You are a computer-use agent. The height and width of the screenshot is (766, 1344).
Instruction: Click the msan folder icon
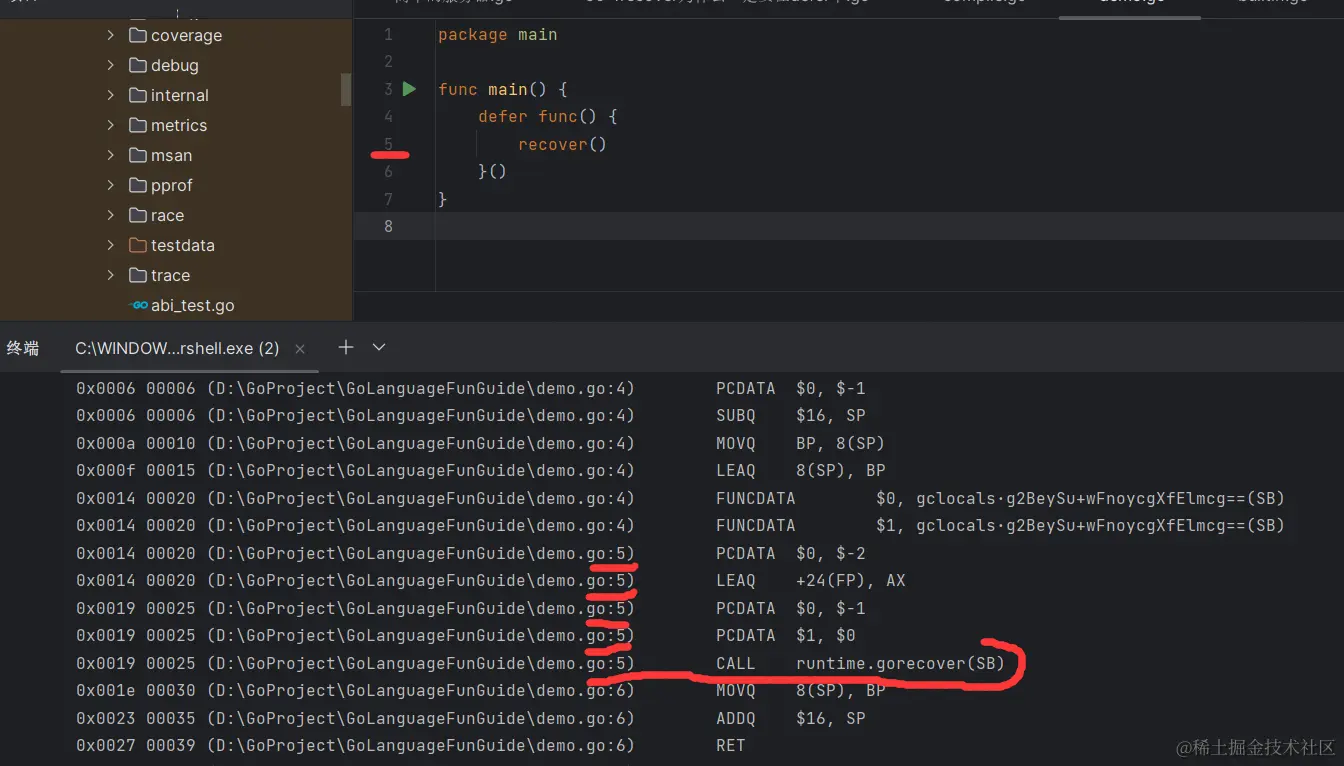coord(138,156)
